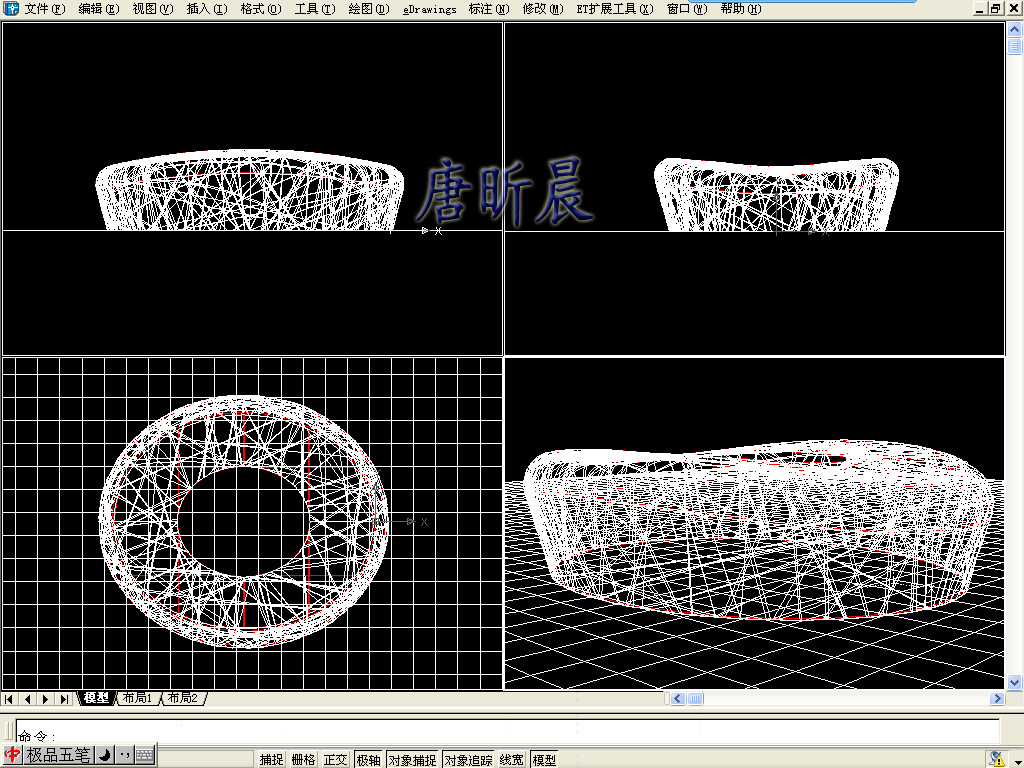Click the vertical scrollbar up arrow
Image resolution: width=1024 pixels, height=768 pixels.
[x=1014, y=30]
